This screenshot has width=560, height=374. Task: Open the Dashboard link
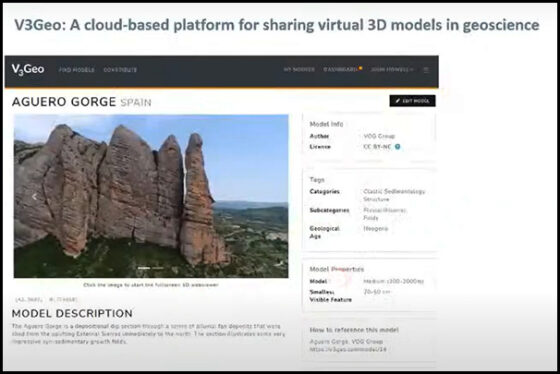pyautogui.click(x=340, y=69)
